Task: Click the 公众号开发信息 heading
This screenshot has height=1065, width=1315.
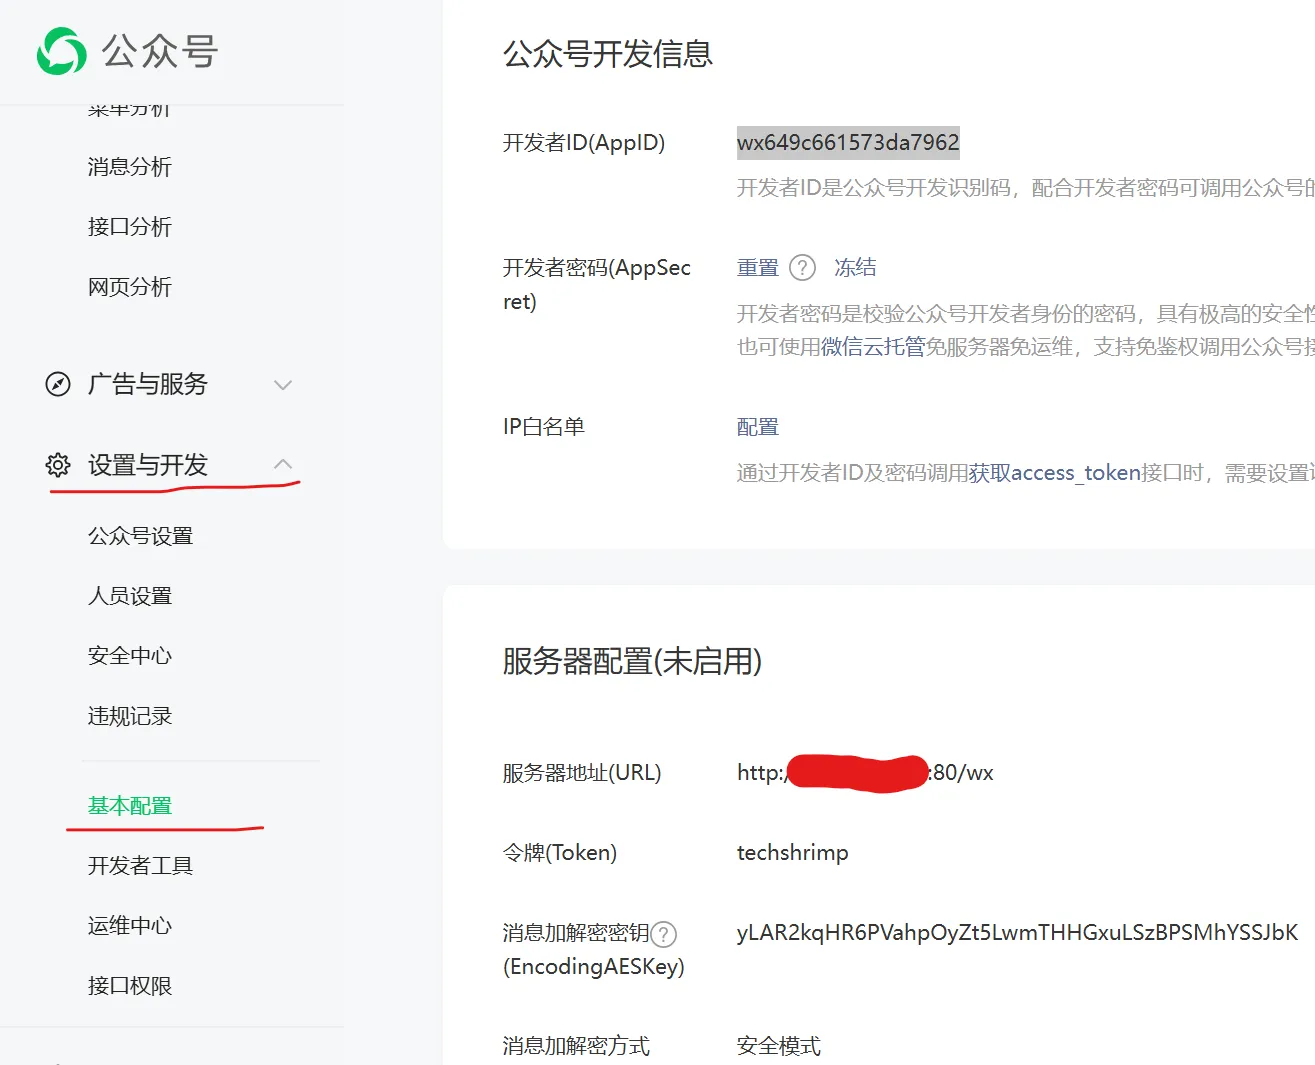Action: [x=608, y=54]
